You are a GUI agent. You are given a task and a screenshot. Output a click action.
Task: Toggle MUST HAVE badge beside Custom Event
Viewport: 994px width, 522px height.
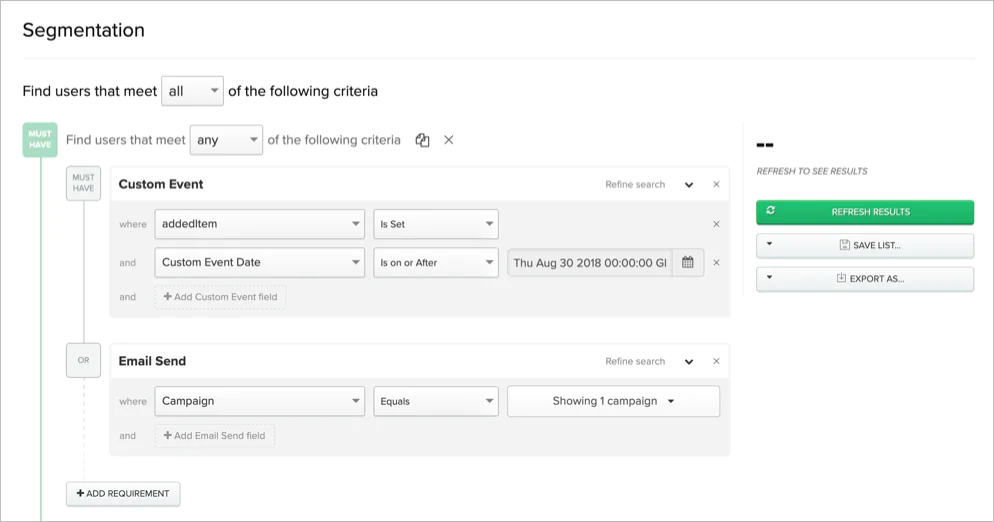(x=83, y=184)
